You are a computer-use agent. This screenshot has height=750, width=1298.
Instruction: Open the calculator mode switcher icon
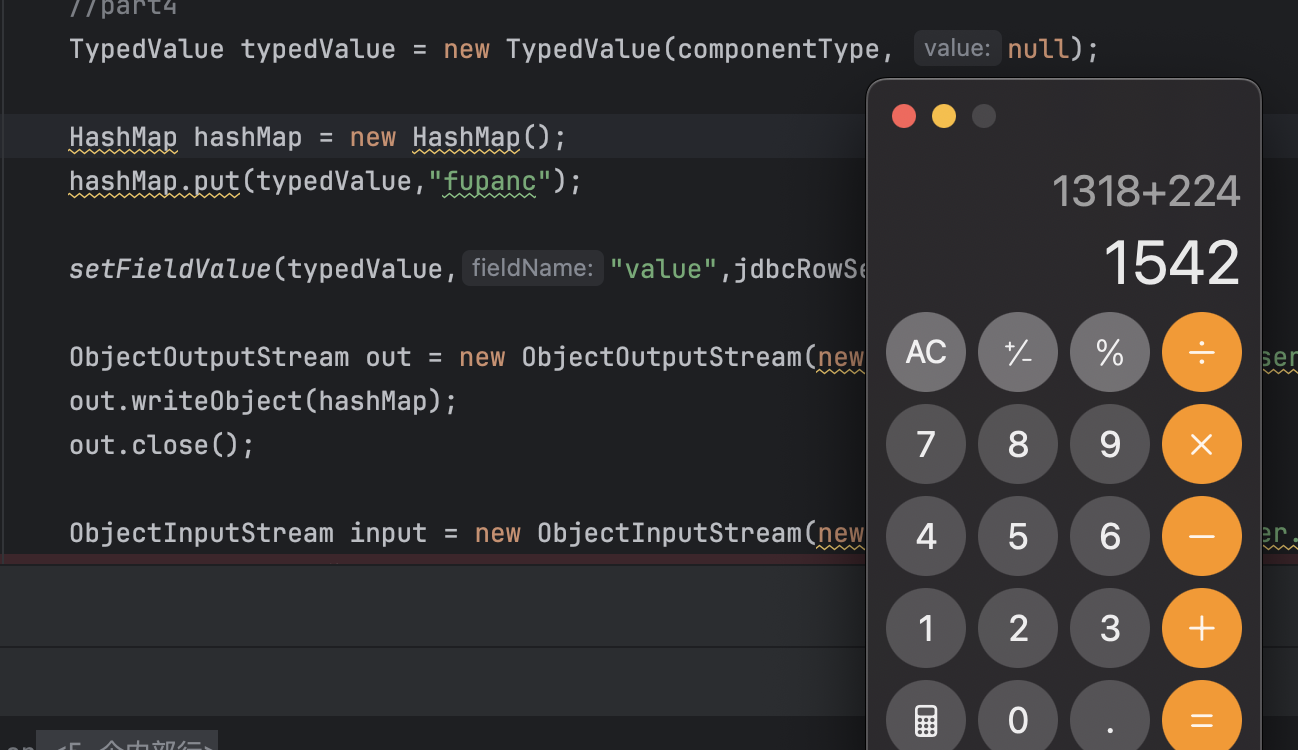coord(926,720)
